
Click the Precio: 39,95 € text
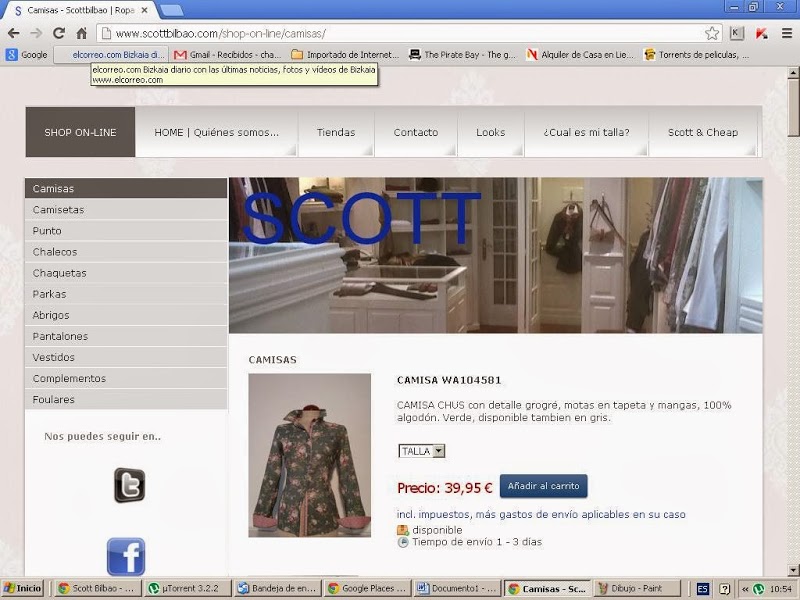coord(445,488)
